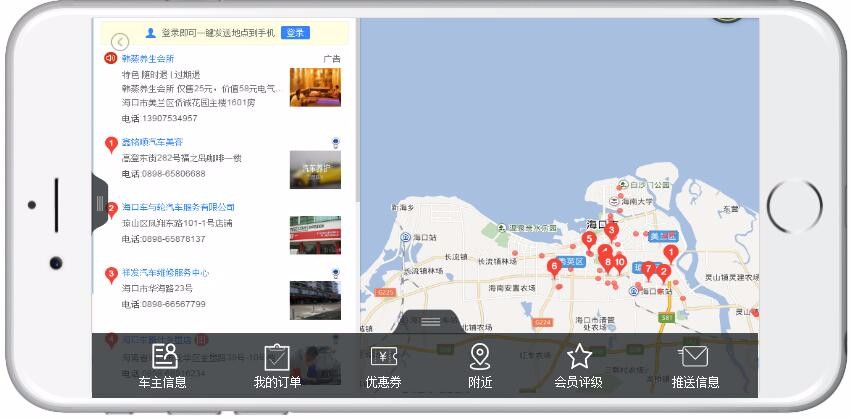Open 车主信息 in the bottom menu
852x418 pixels.
click(162, 365)
